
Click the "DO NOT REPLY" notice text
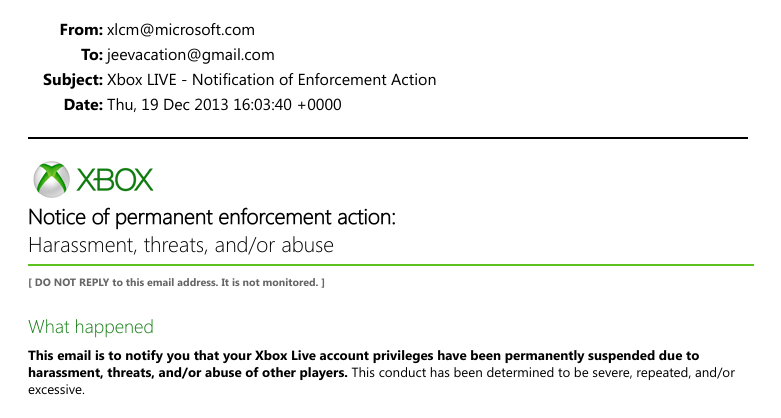click(x=176, y=283)
